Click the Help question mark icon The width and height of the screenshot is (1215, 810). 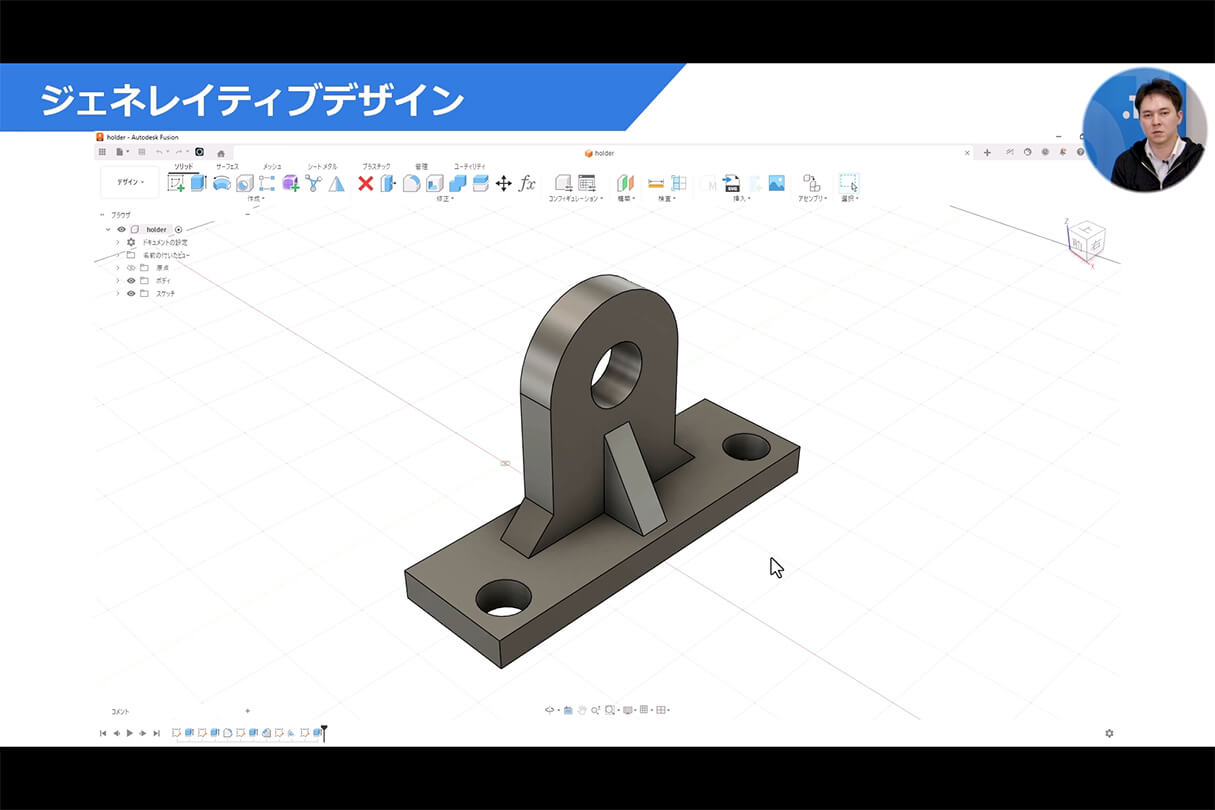click(1080, 152)
